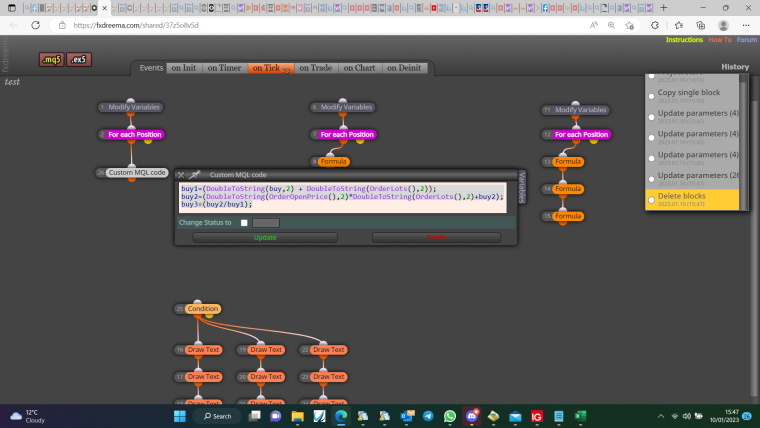Screen dimensions: 760x428
Task: Open the Variables side tab of dialog
Action: (x=522, y=187)
